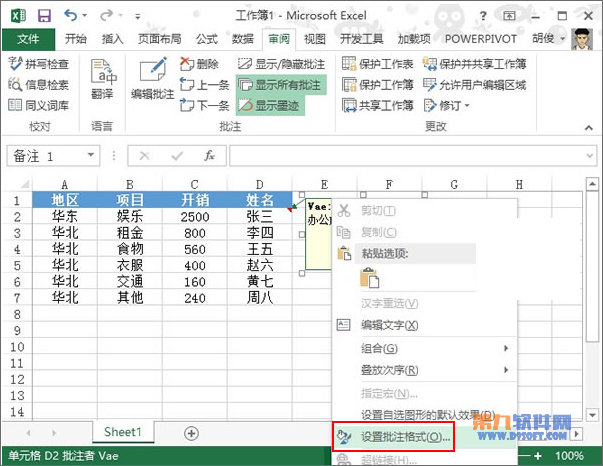
Task: Expand the formula bar chevron
Action: point(590,156)
